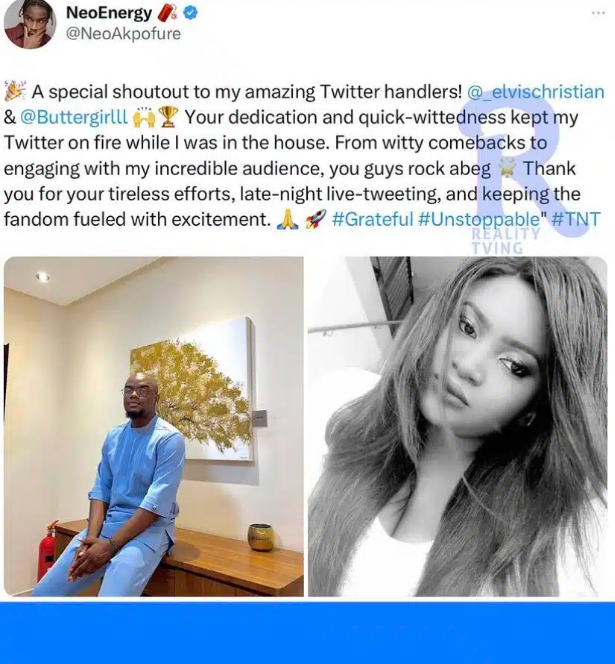Open the #Grateful hashtag
The image size is (615, 664).
tap(372, 219)
